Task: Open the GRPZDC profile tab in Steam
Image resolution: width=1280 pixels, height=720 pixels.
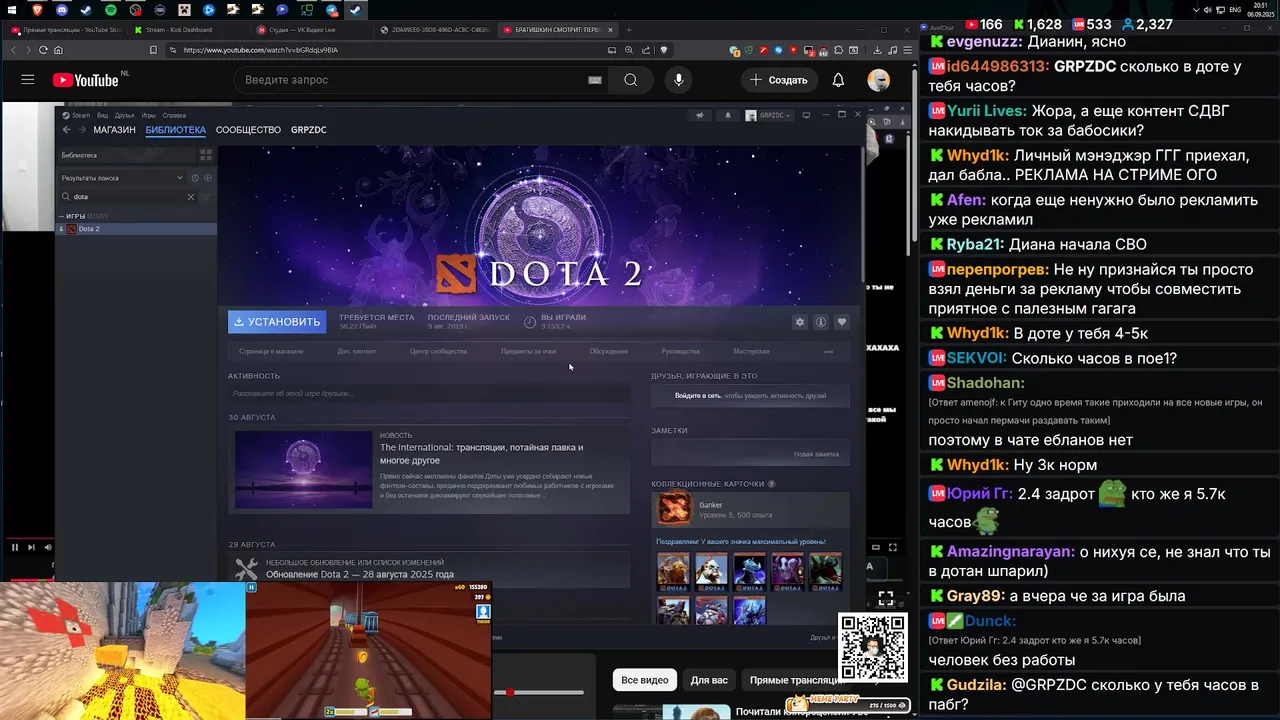Action: click(309, 130)
